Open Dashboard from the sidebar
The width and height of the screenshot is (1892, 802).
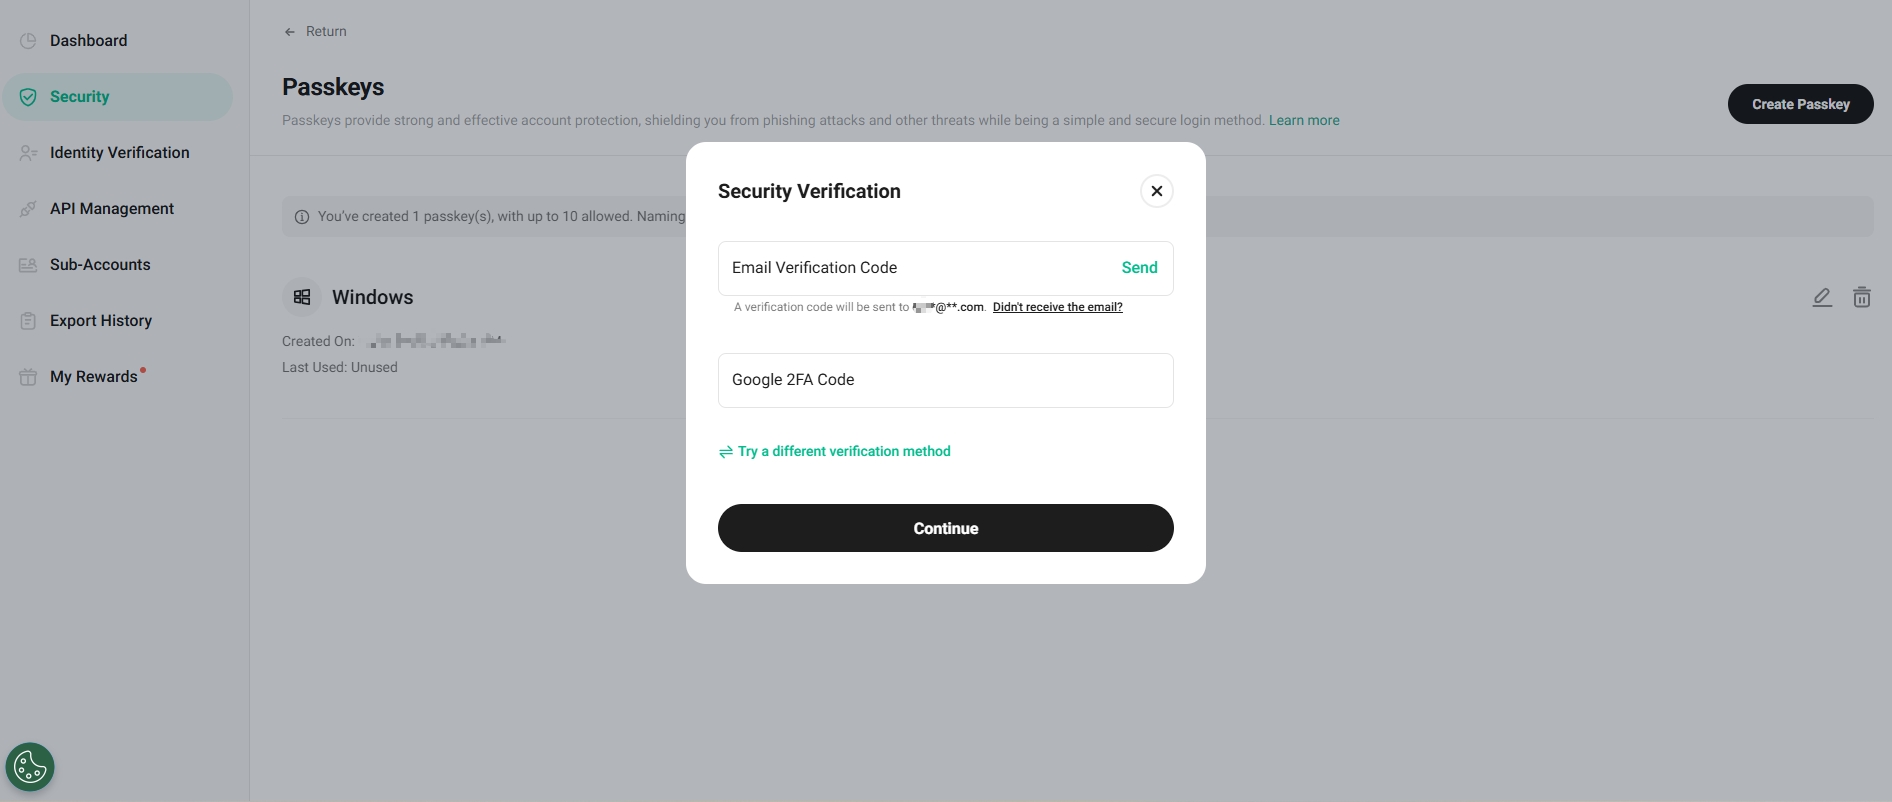coord(88,41)
